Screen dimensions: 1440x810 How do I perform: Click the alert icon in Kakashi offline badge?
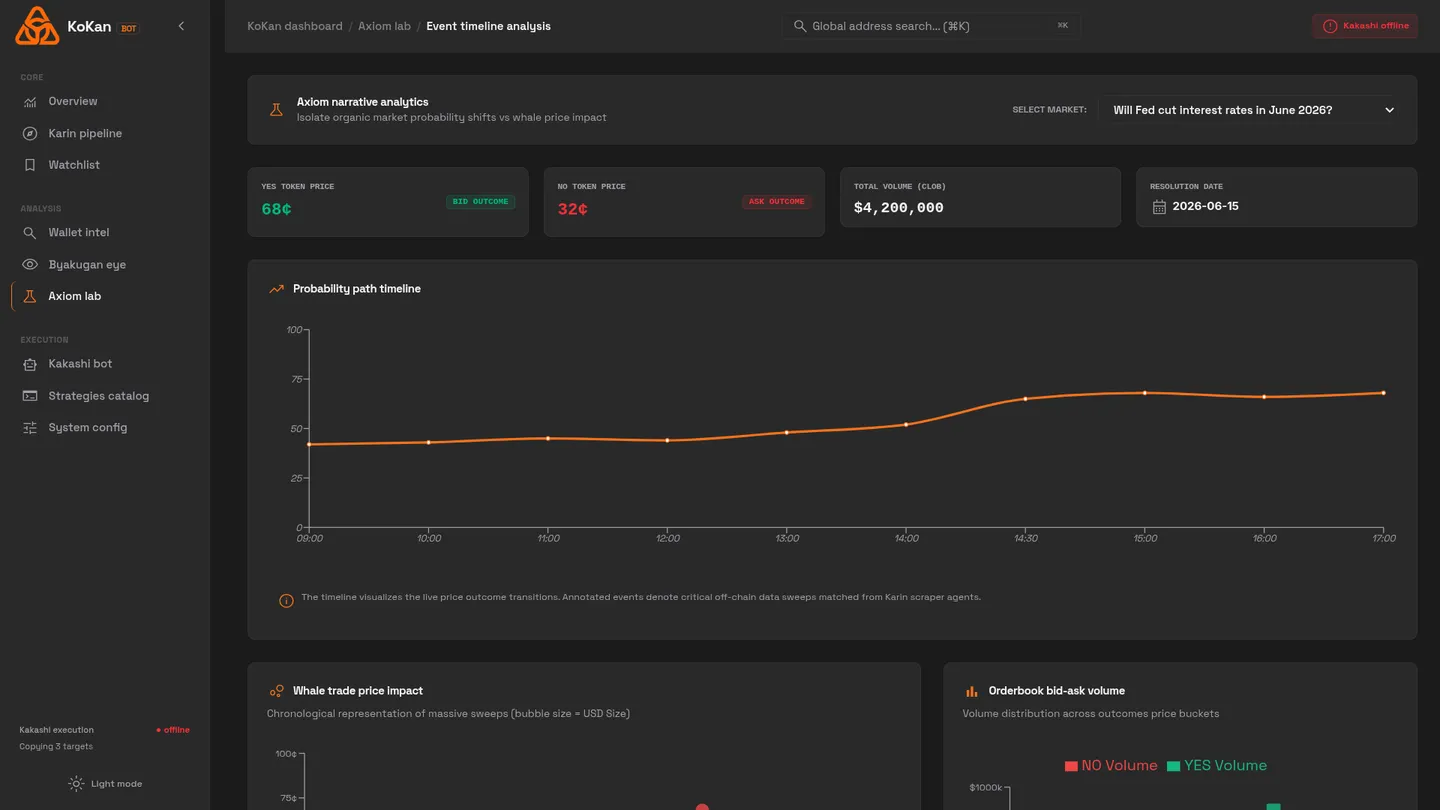coord(1330,26)
